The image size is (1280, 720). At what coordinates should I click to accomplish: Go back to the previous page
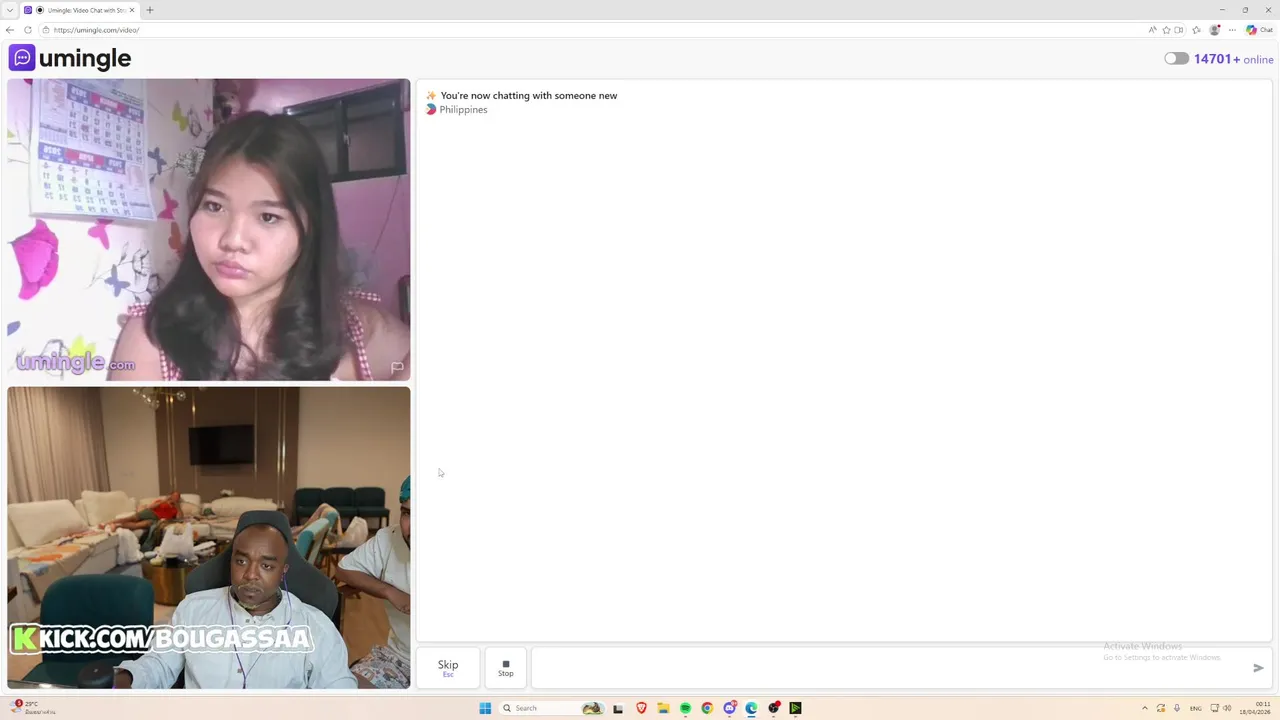tap(10, 30)
